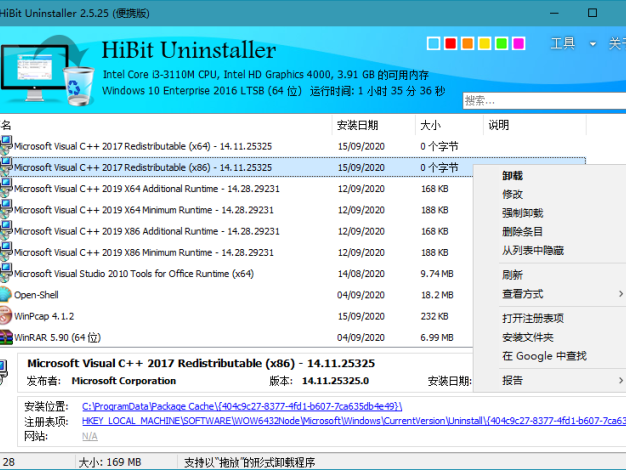The height and width of the screenshot is (470, 626).
Task: Maximize the HiBit Uninstaller window
Action: click(x=592, y=13)
